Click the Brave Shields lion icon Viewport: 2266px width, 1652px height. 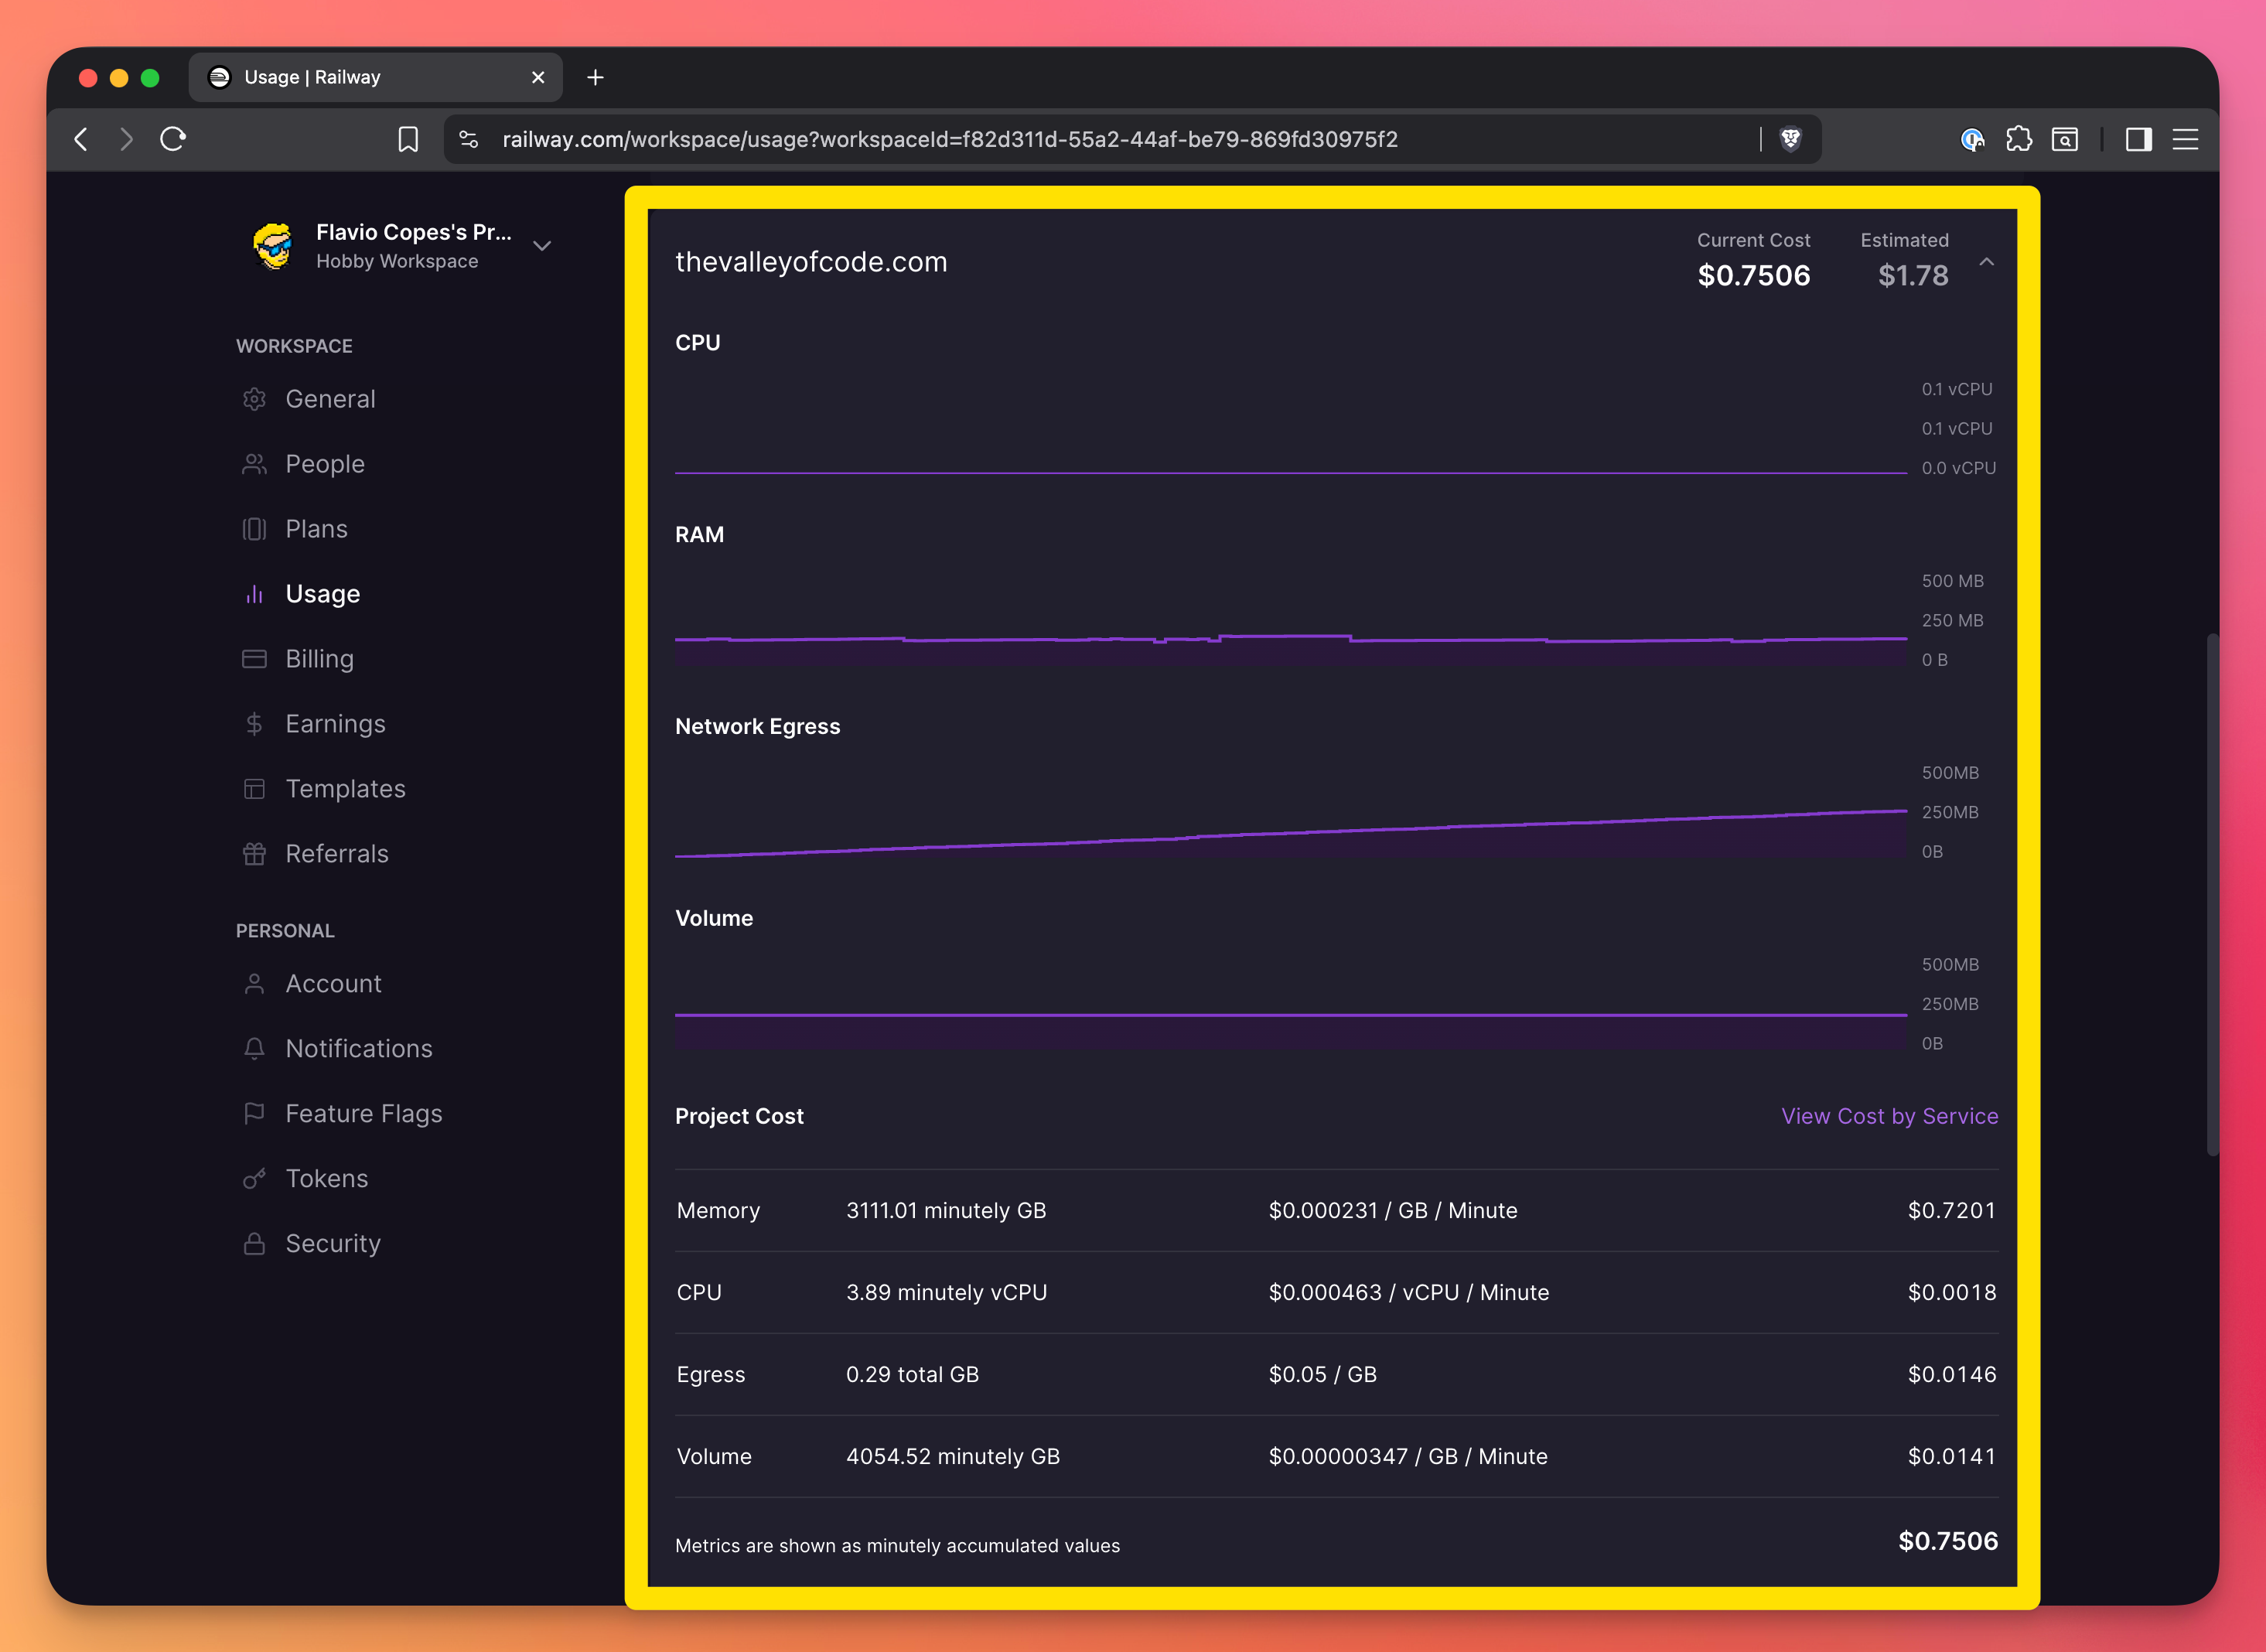pos(1790,139)
